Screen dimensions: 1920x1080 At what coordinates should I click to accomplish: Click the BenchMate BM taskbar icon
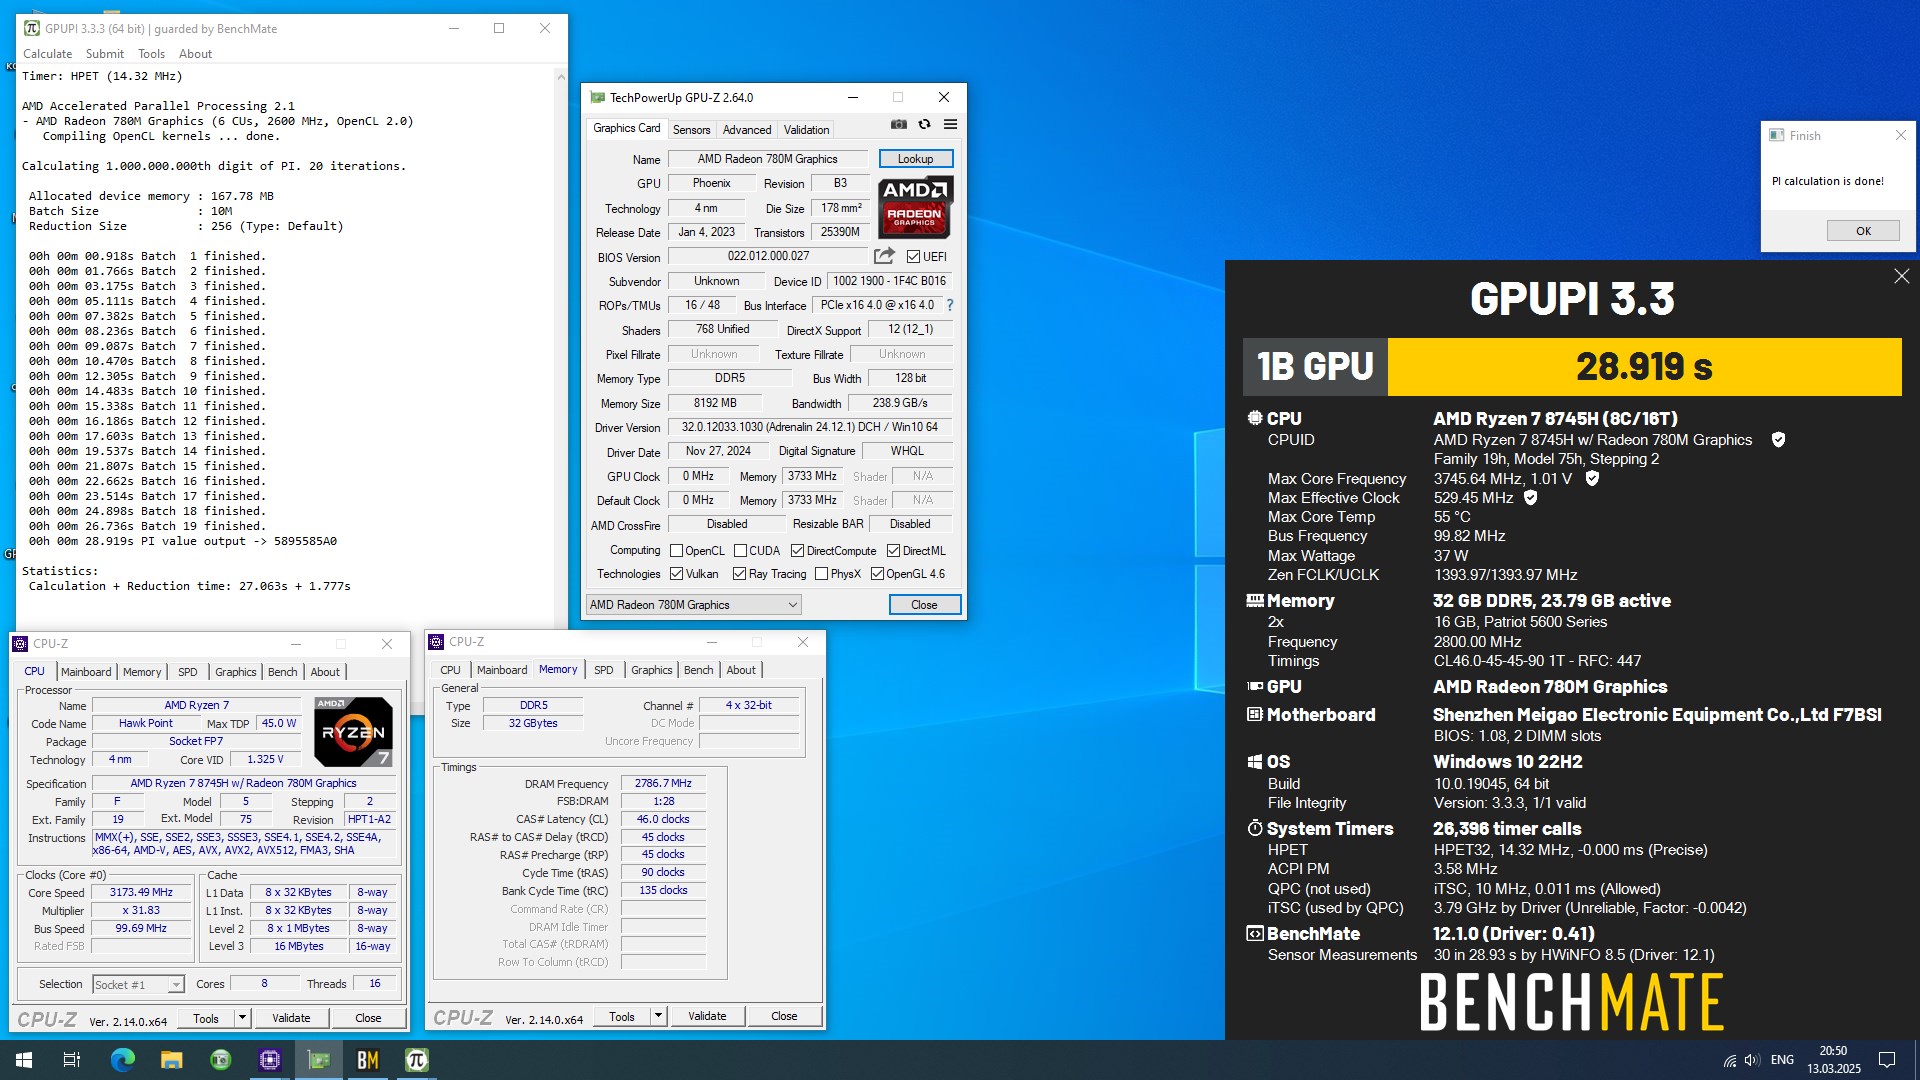[368, 1060]
